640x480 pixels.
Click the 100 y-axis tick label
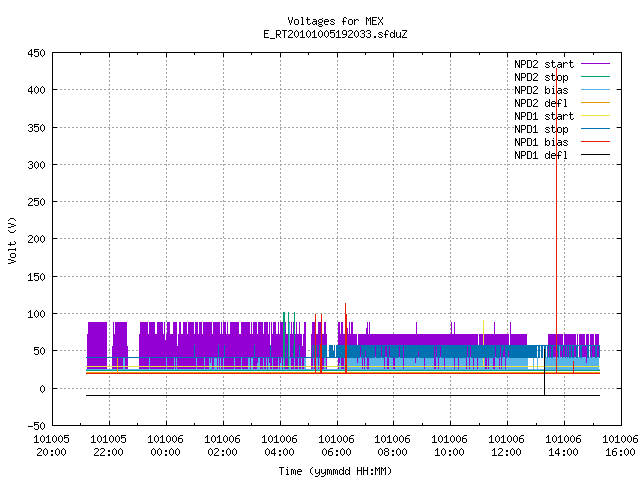coord(36,314)
